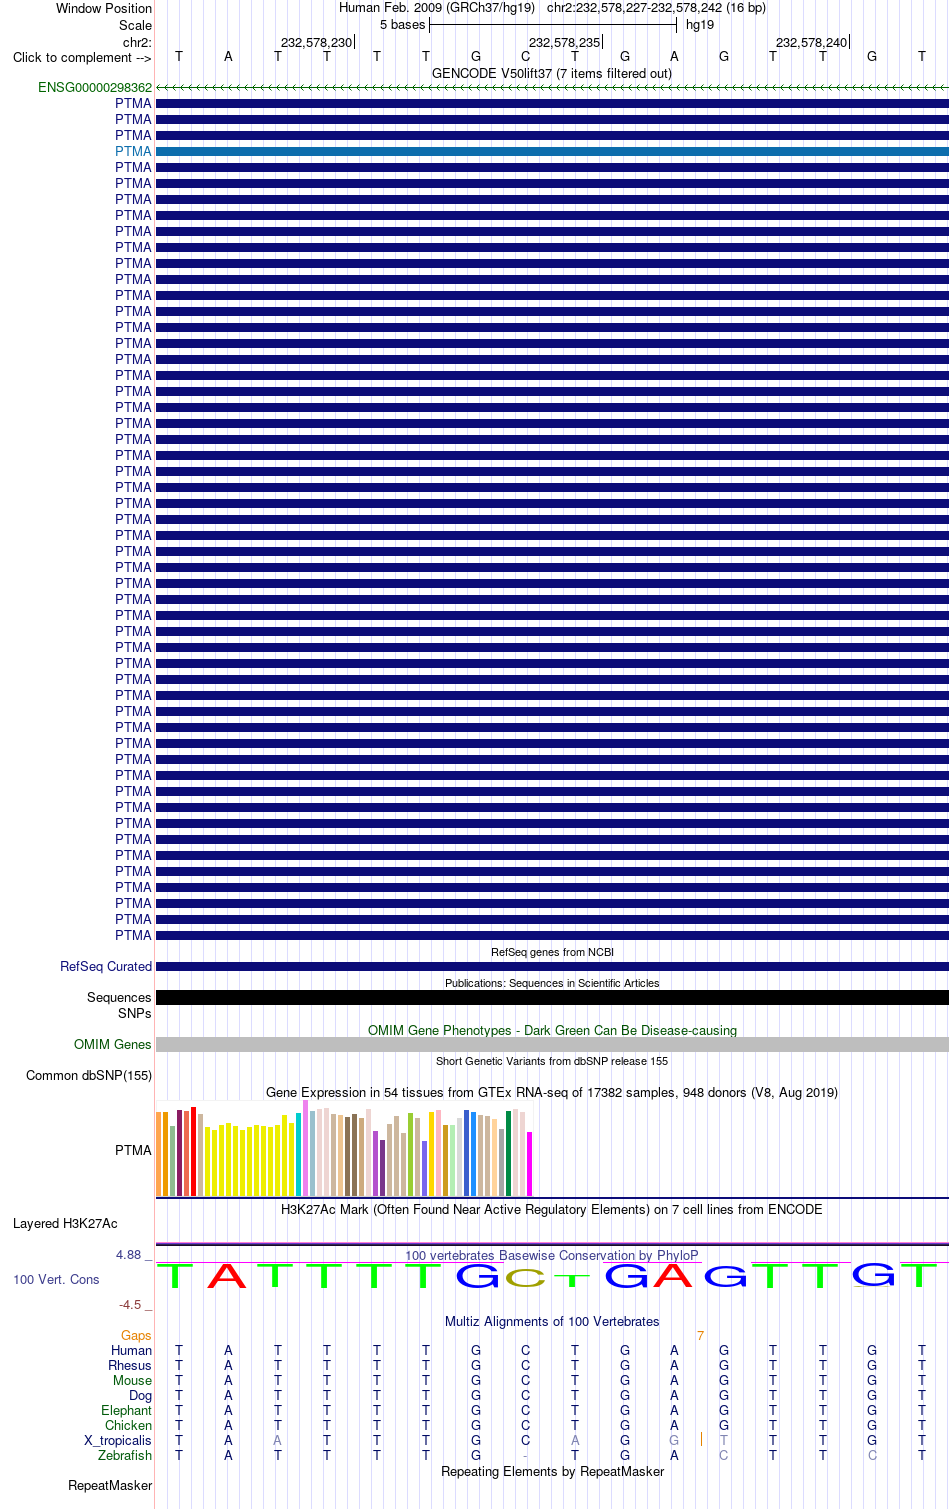Click the PTMA label beside the GTEx bar chart
This screenshot has width=950, height=1509.
[x=133, y=1150]
